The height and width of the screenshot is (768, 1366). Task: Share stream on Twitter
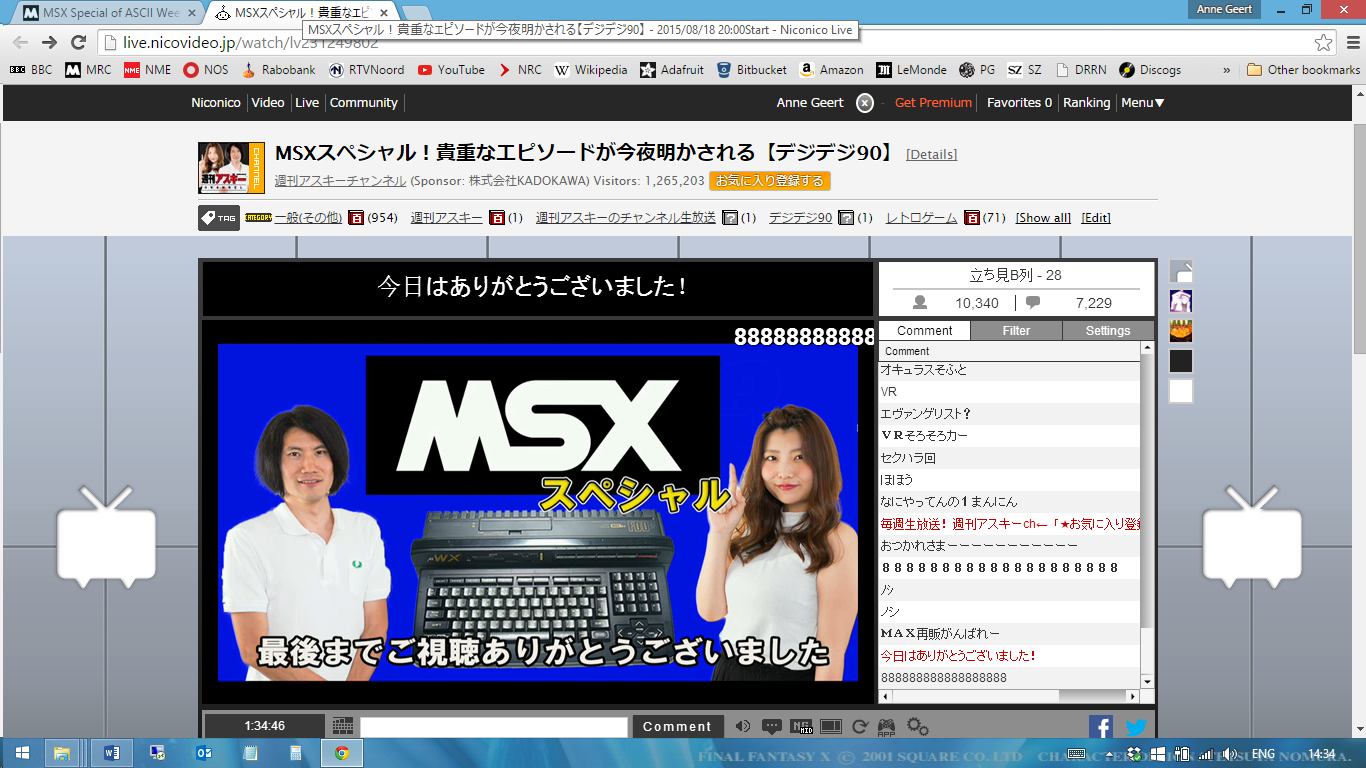[1136, 728]
